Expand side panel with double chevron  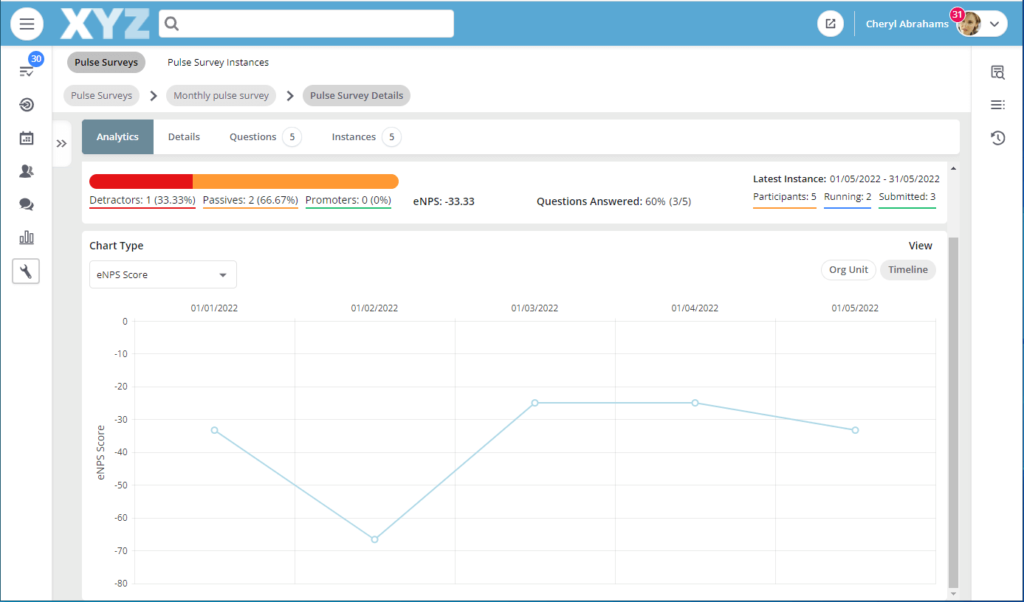(x=61, y=144)
